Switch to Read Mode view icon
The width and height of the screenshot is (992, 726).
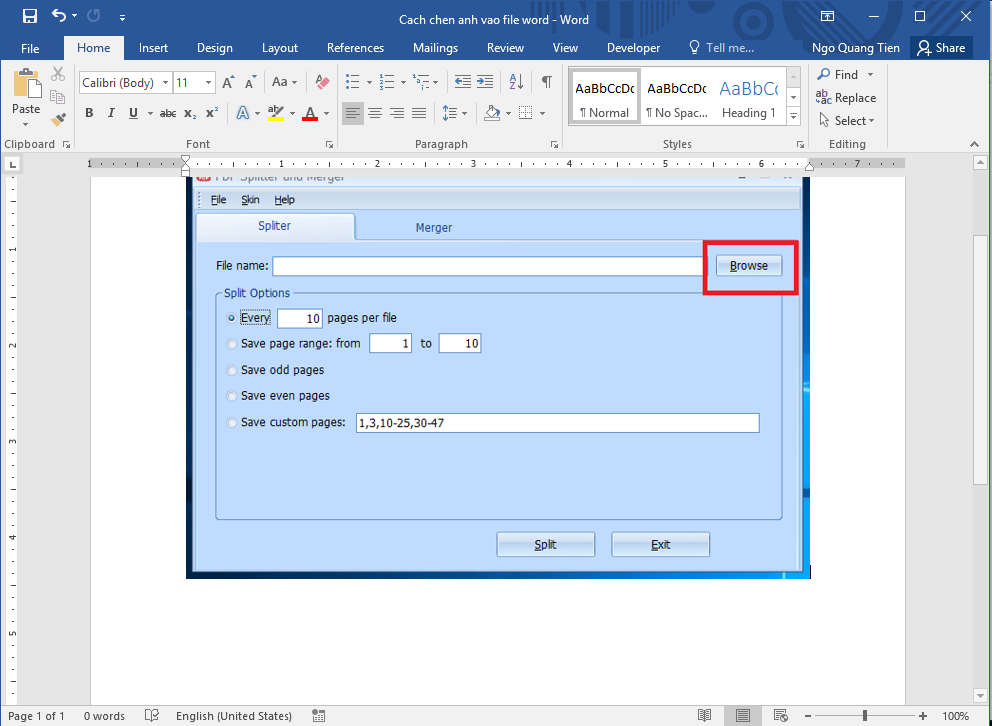point(704,716)
